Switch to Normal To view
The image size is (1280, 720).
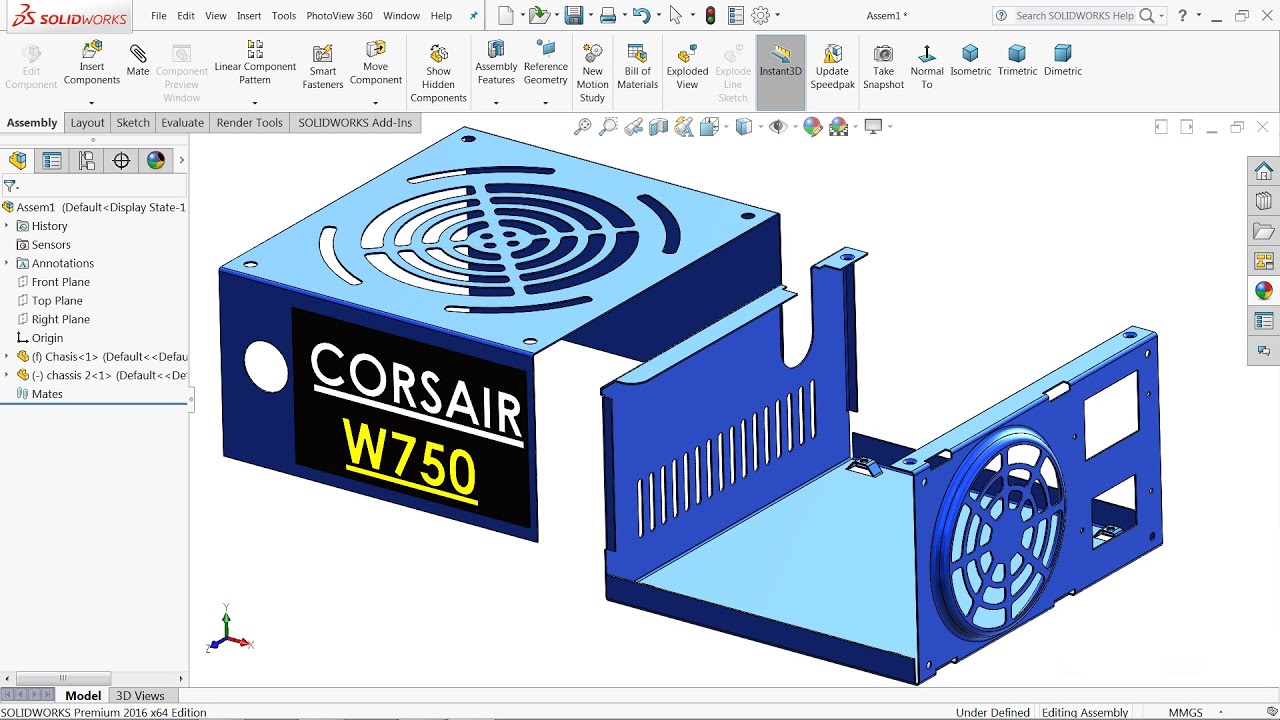(927, 67)
